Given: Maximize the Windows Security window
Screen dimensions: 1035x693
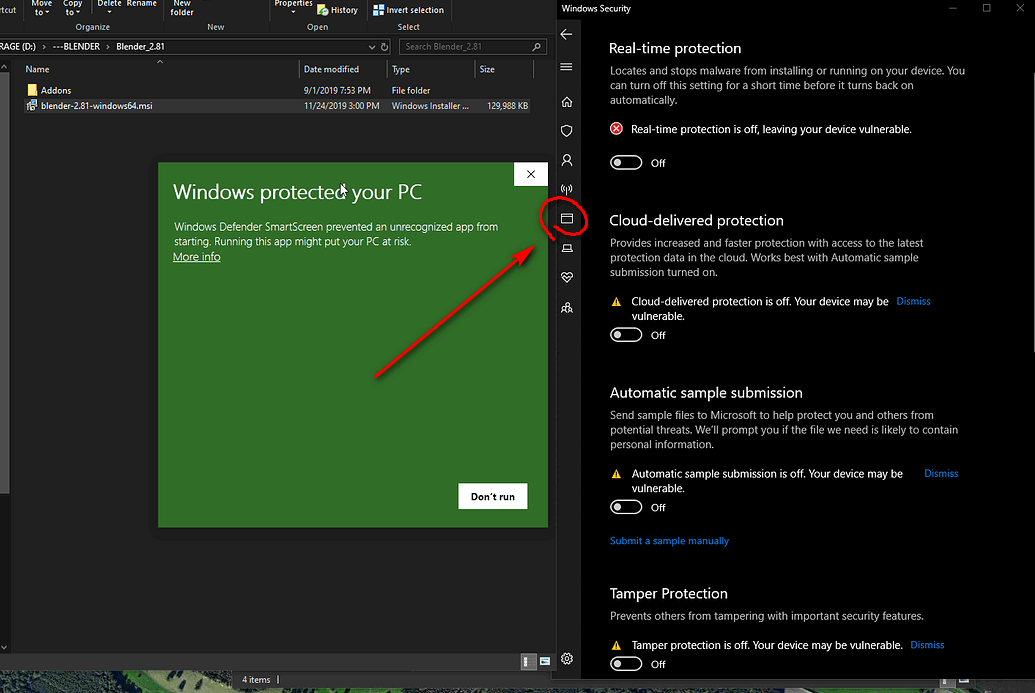Looking at the screenshot, I should [986, 9].
